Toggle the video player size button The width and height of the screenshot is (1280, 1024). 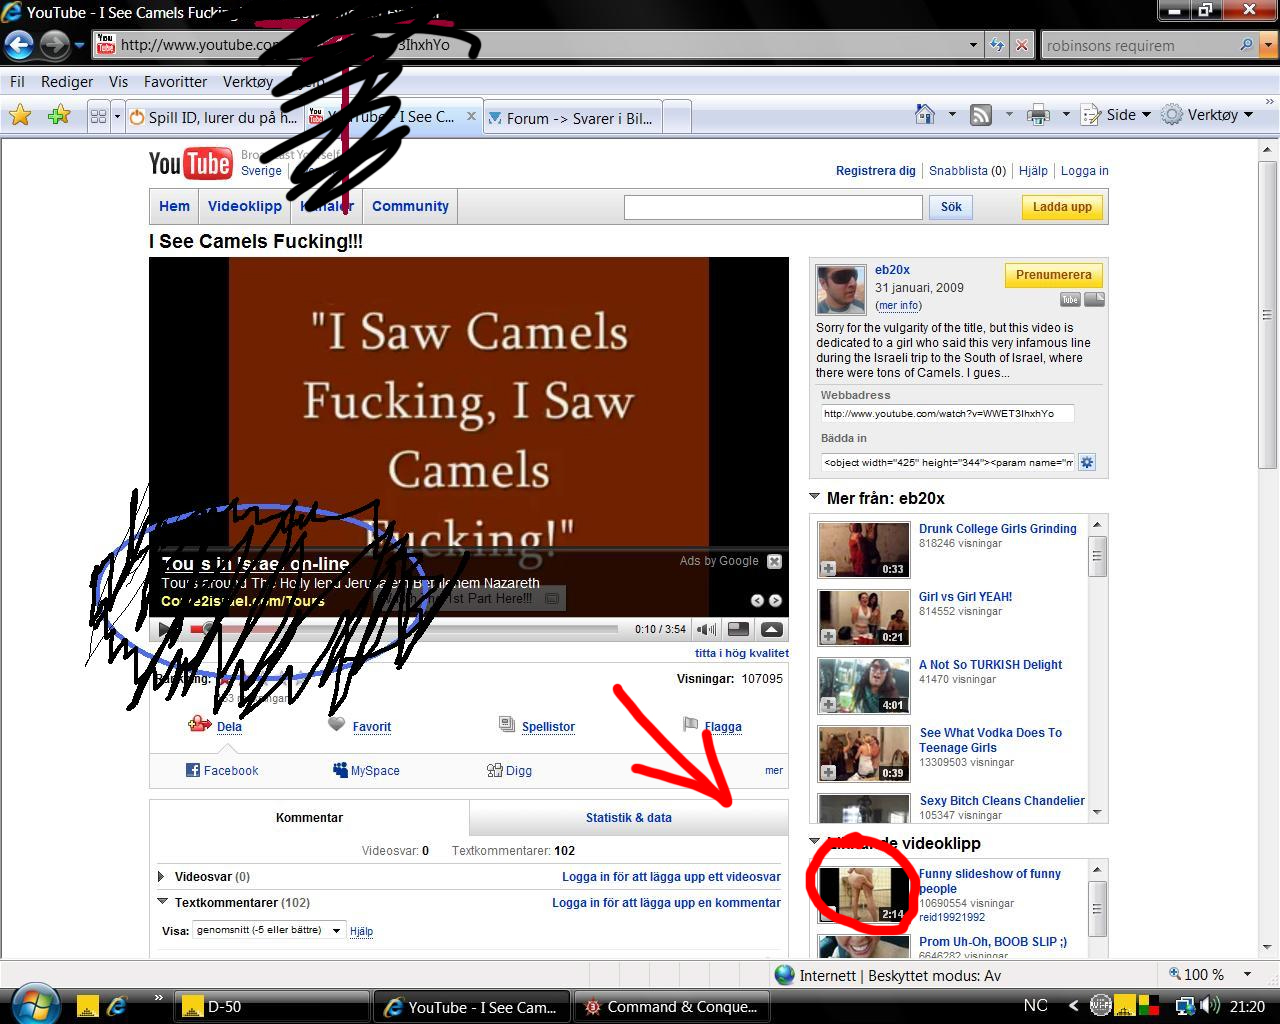point(739,629)
